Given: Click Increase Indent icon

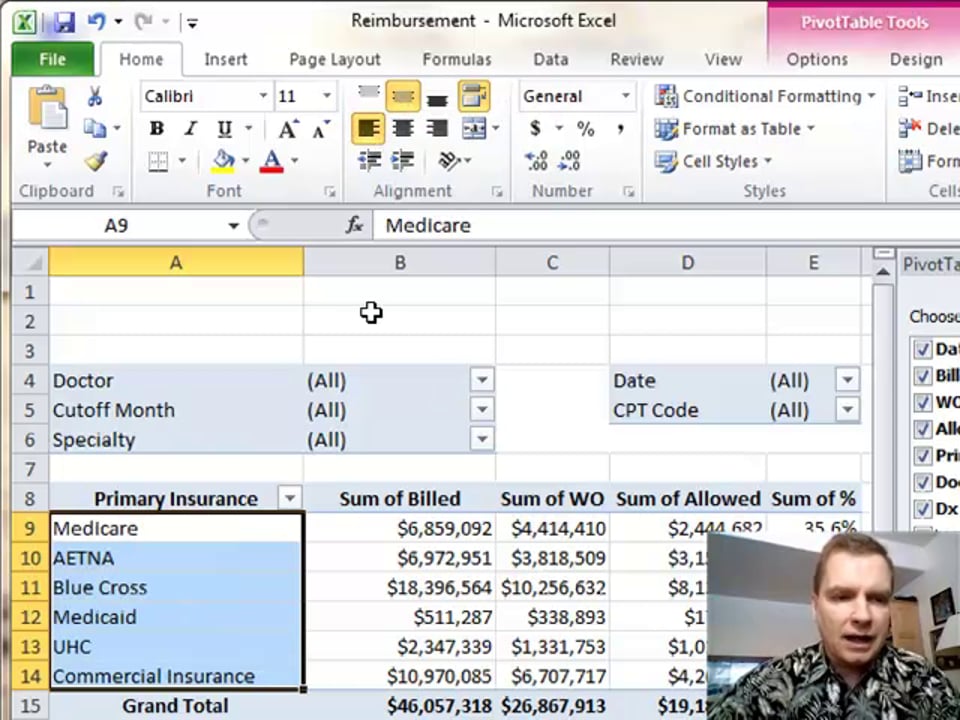Looking at the screenshot, I should pyautogui.click(x=403, y=161).
